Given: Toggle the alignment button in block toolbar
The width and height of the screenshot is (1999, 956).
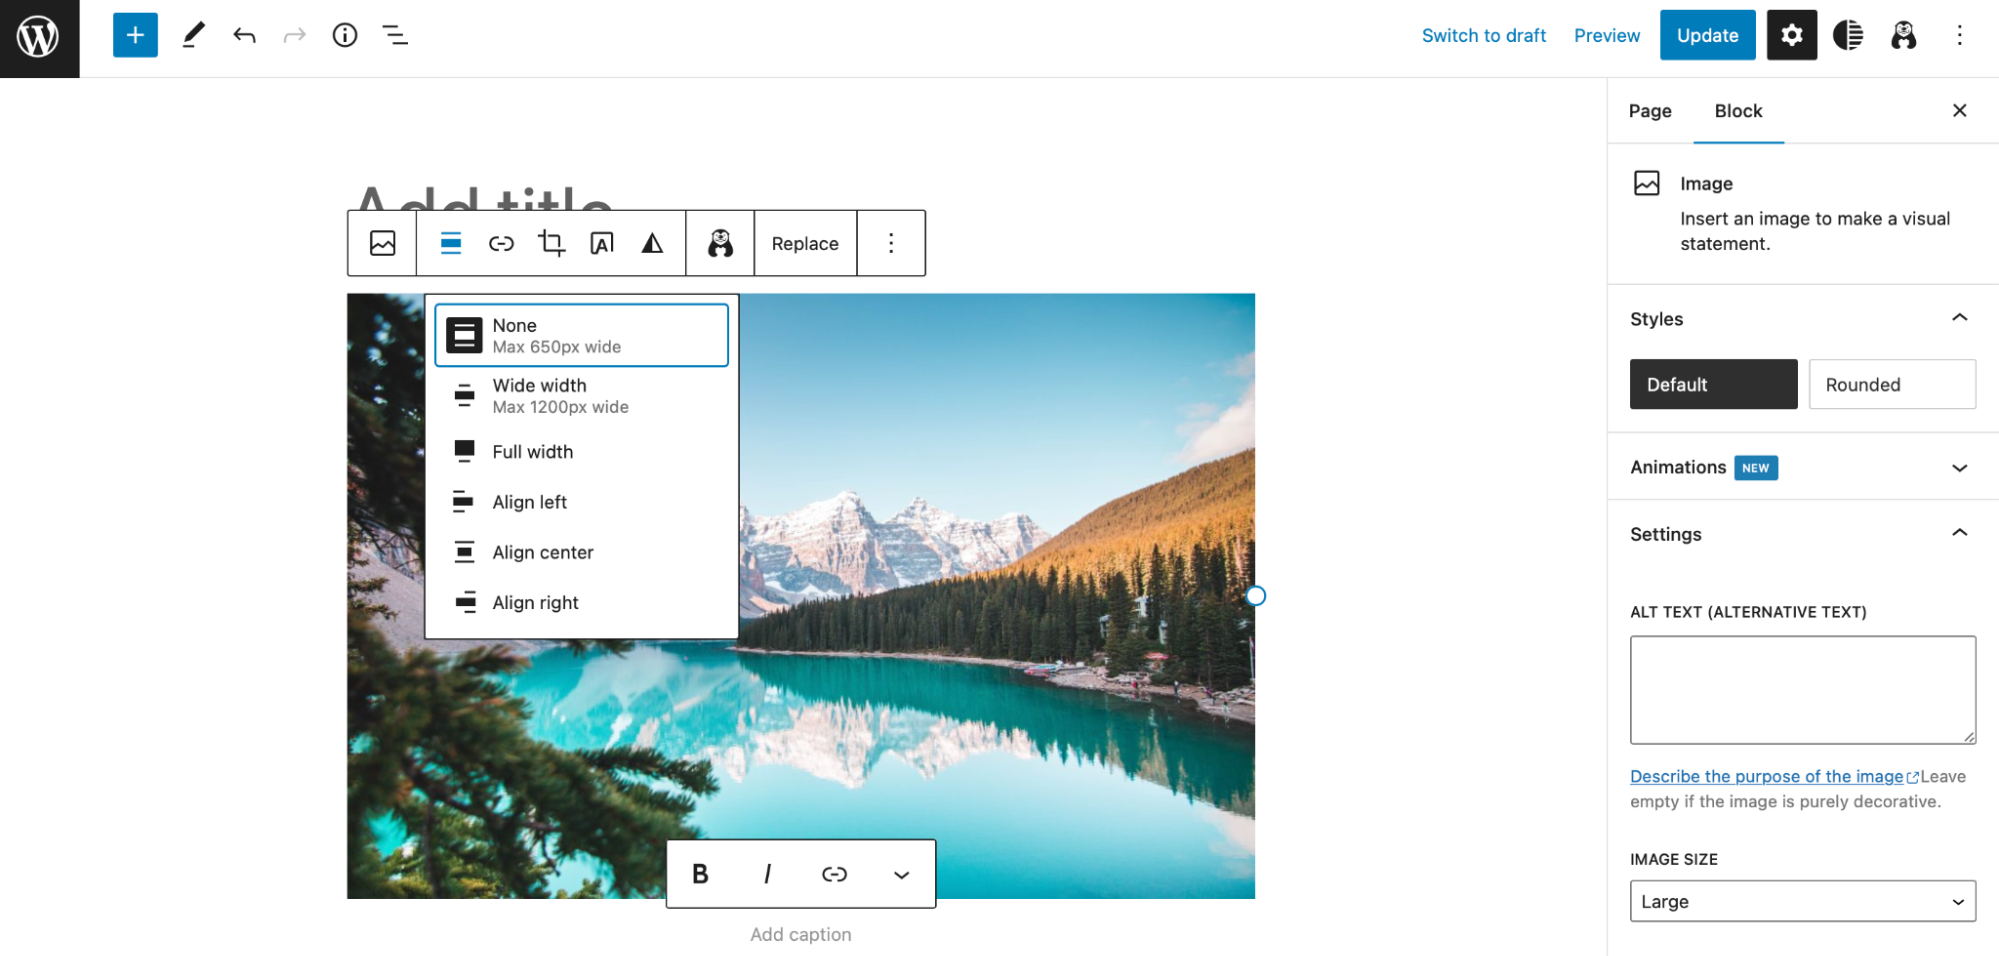Looking at the screenshot, I should (x=451, y=243).
